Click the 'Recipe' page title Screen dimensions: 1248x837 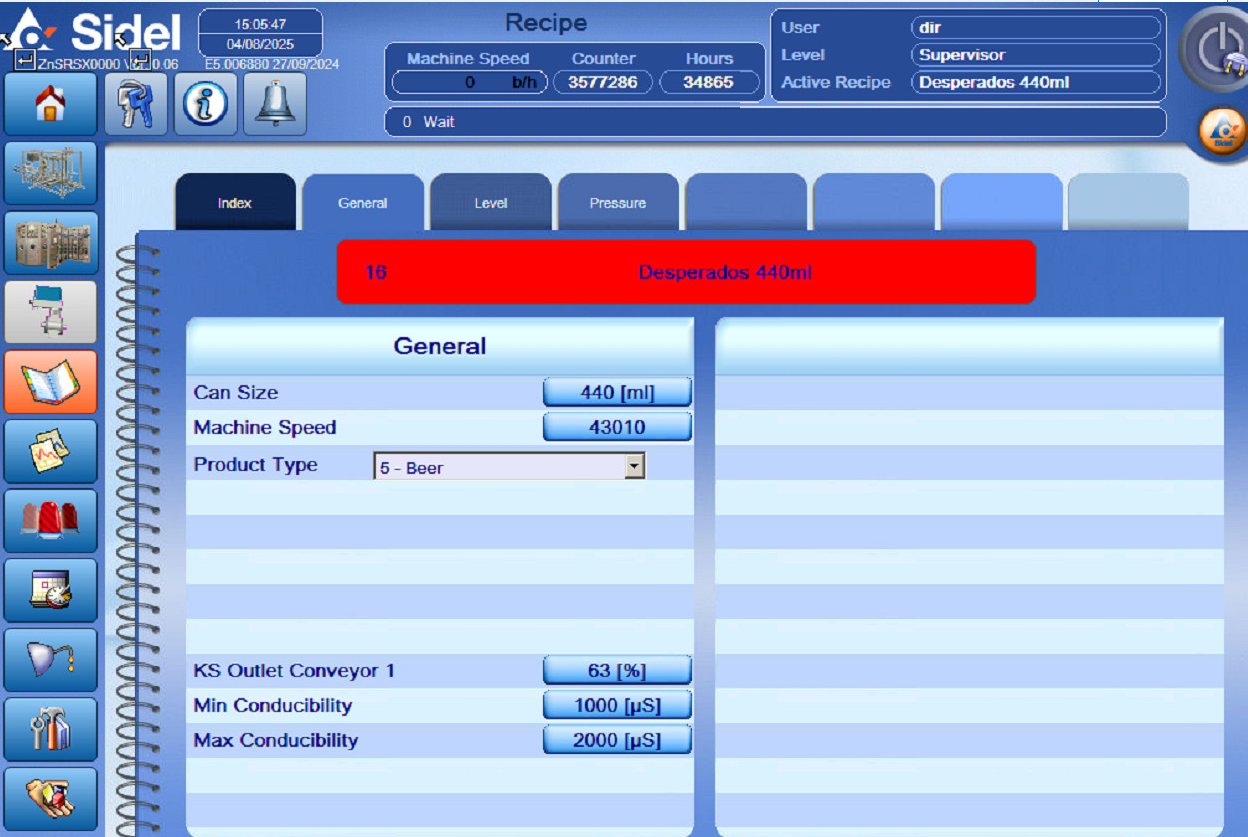tap(546, 23)
